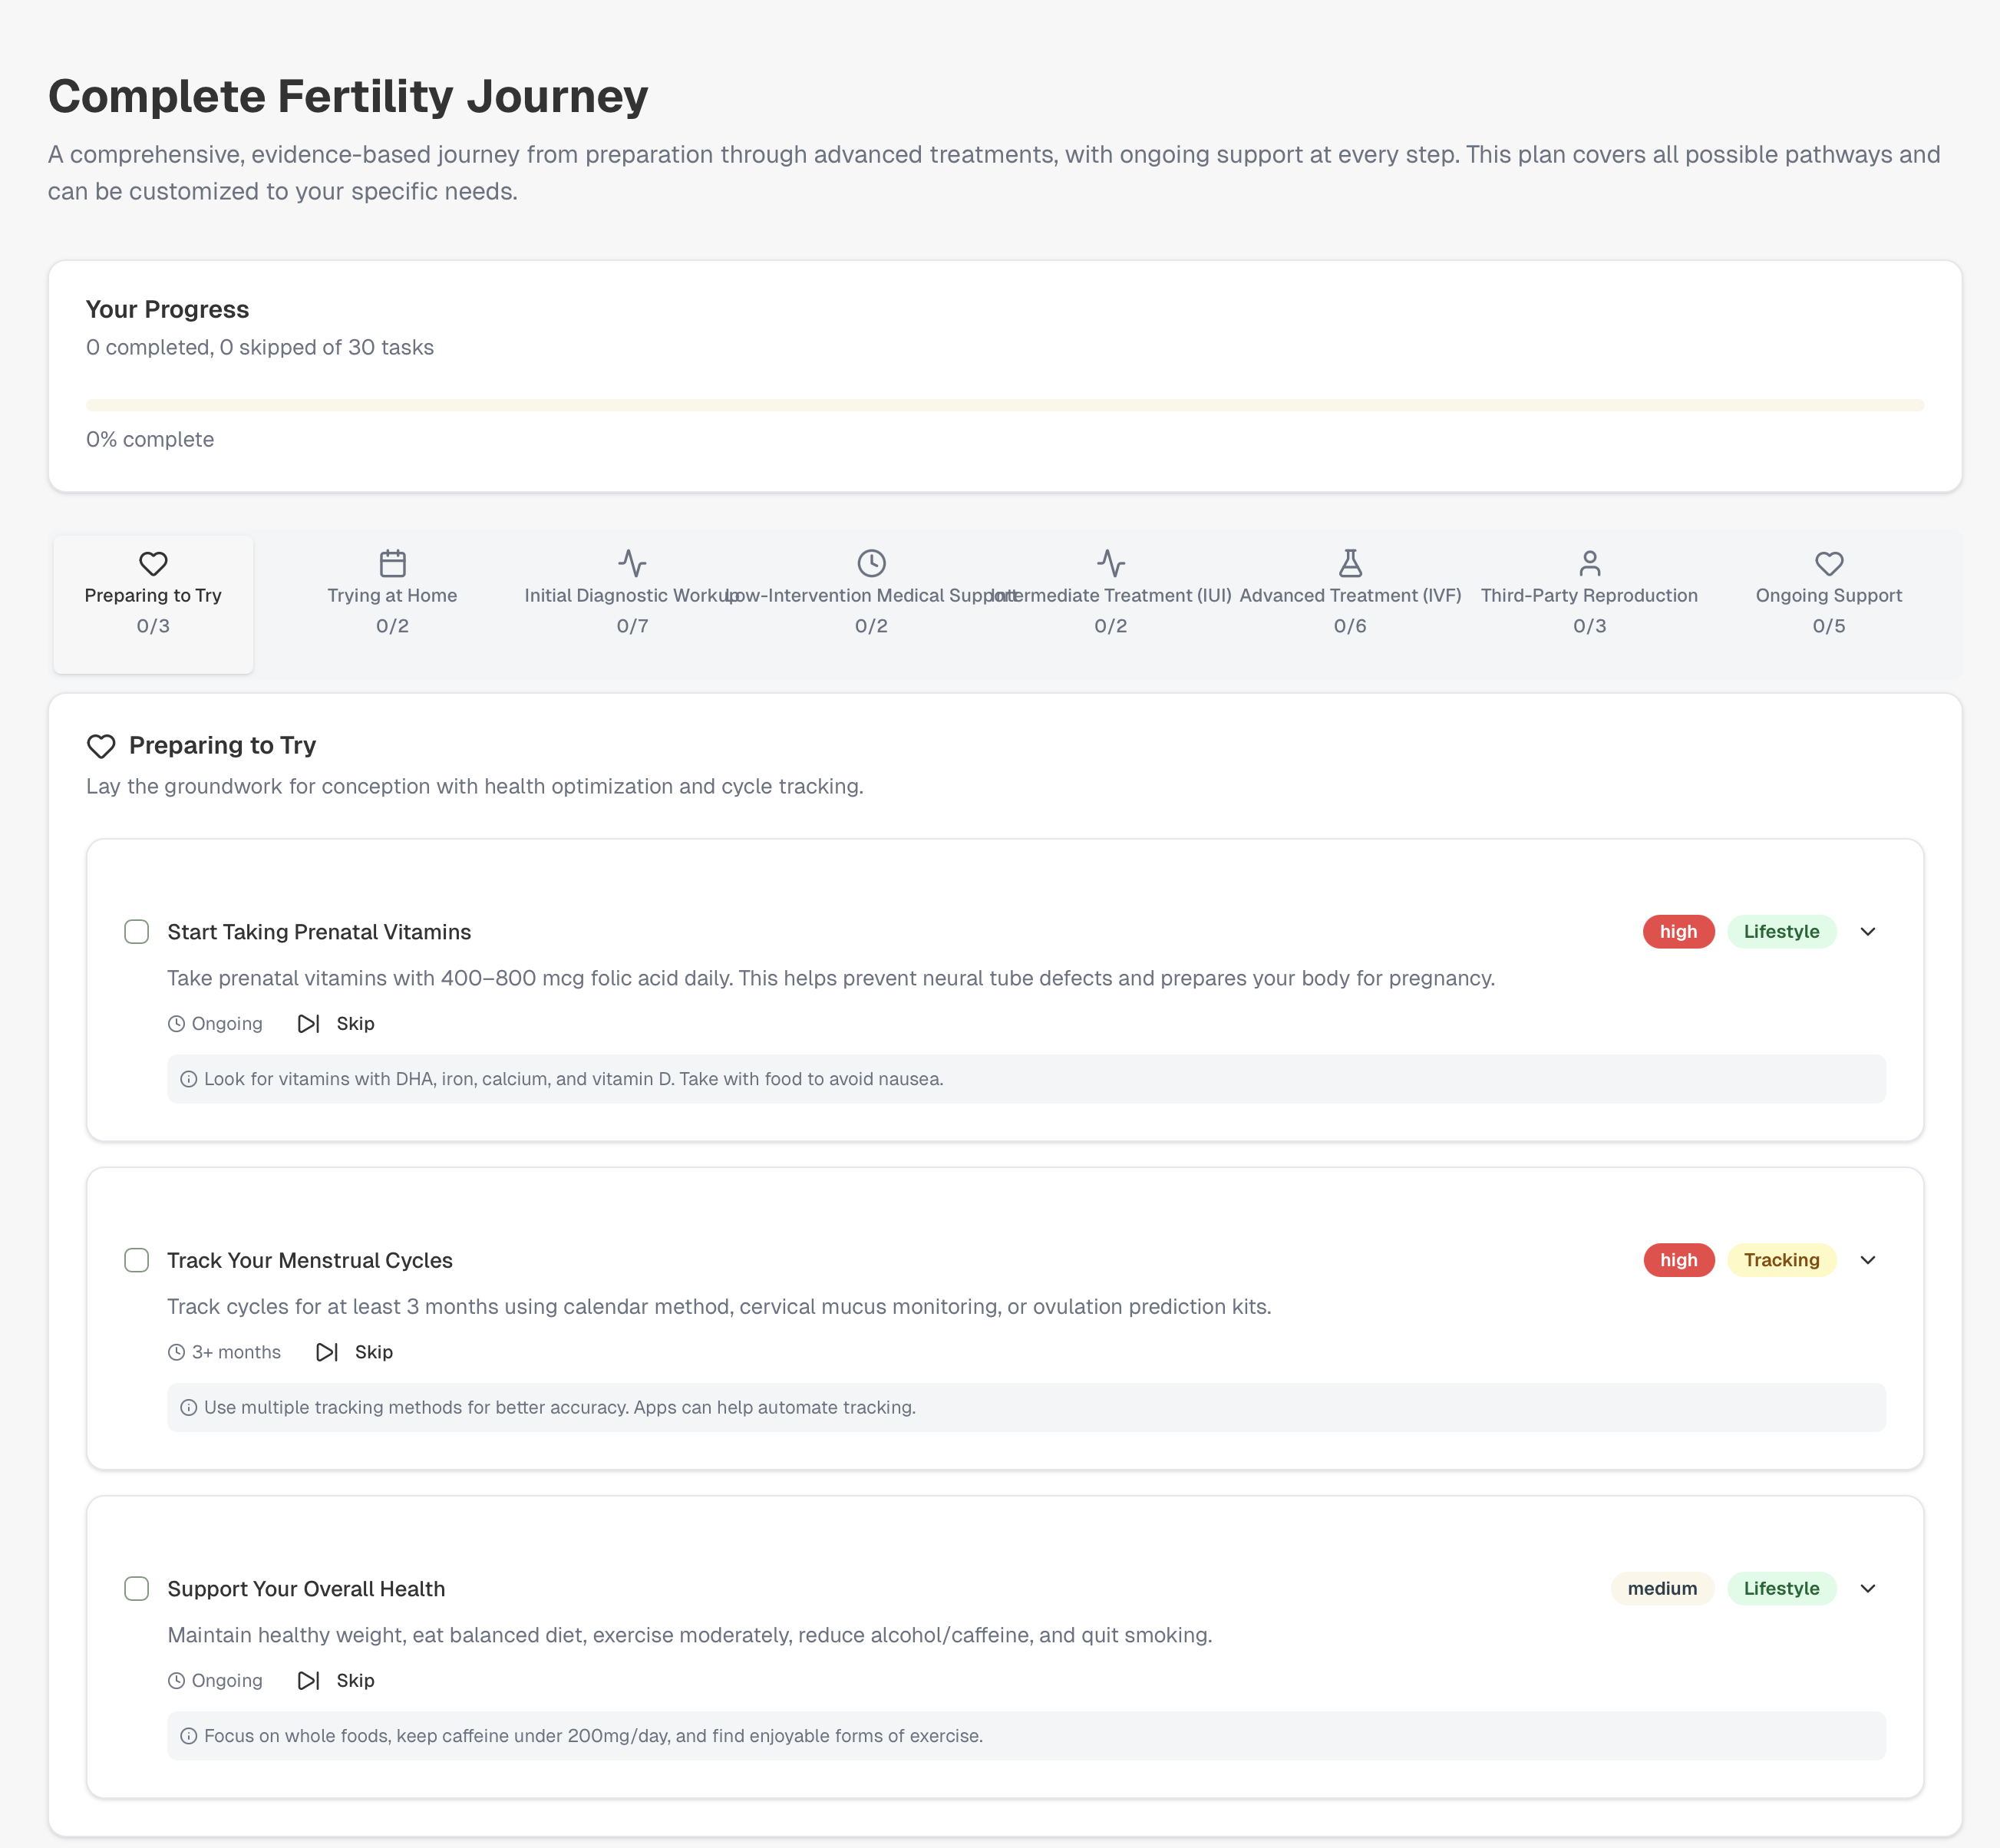
Task: Click the flask icon for Advanced Treatment (IVF)
Action: pyautogui.click(x=1350, y=563)
